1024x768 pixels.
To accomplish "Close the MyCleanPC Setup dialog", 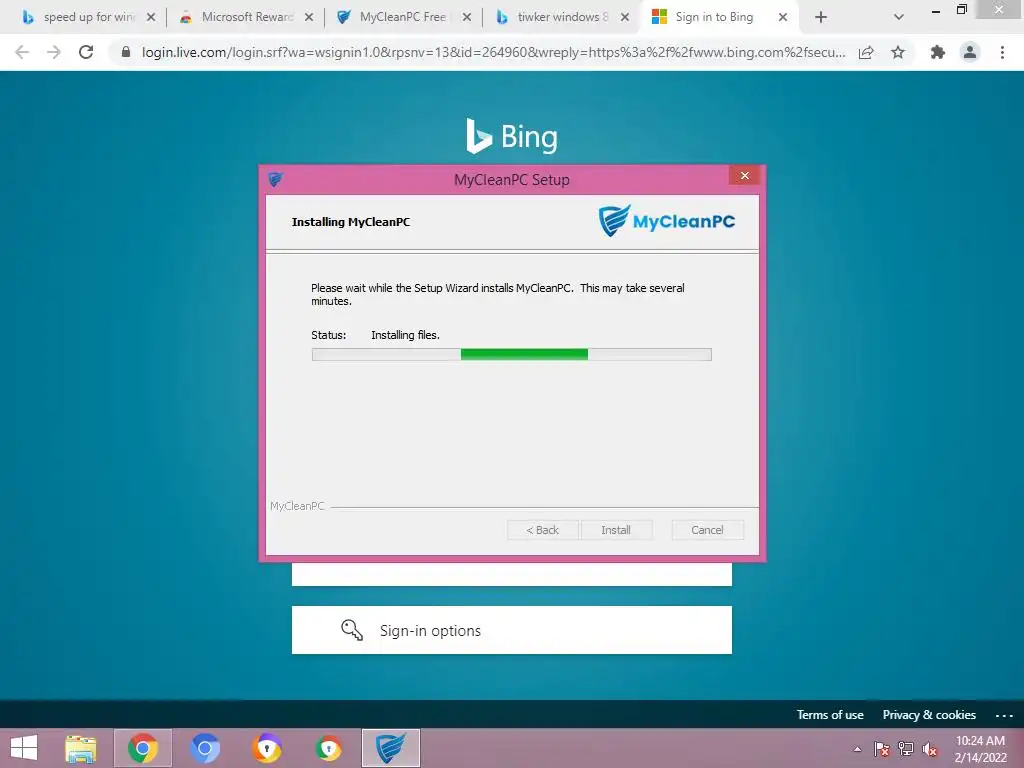I will pyautogui.click(x=744, y=176).
